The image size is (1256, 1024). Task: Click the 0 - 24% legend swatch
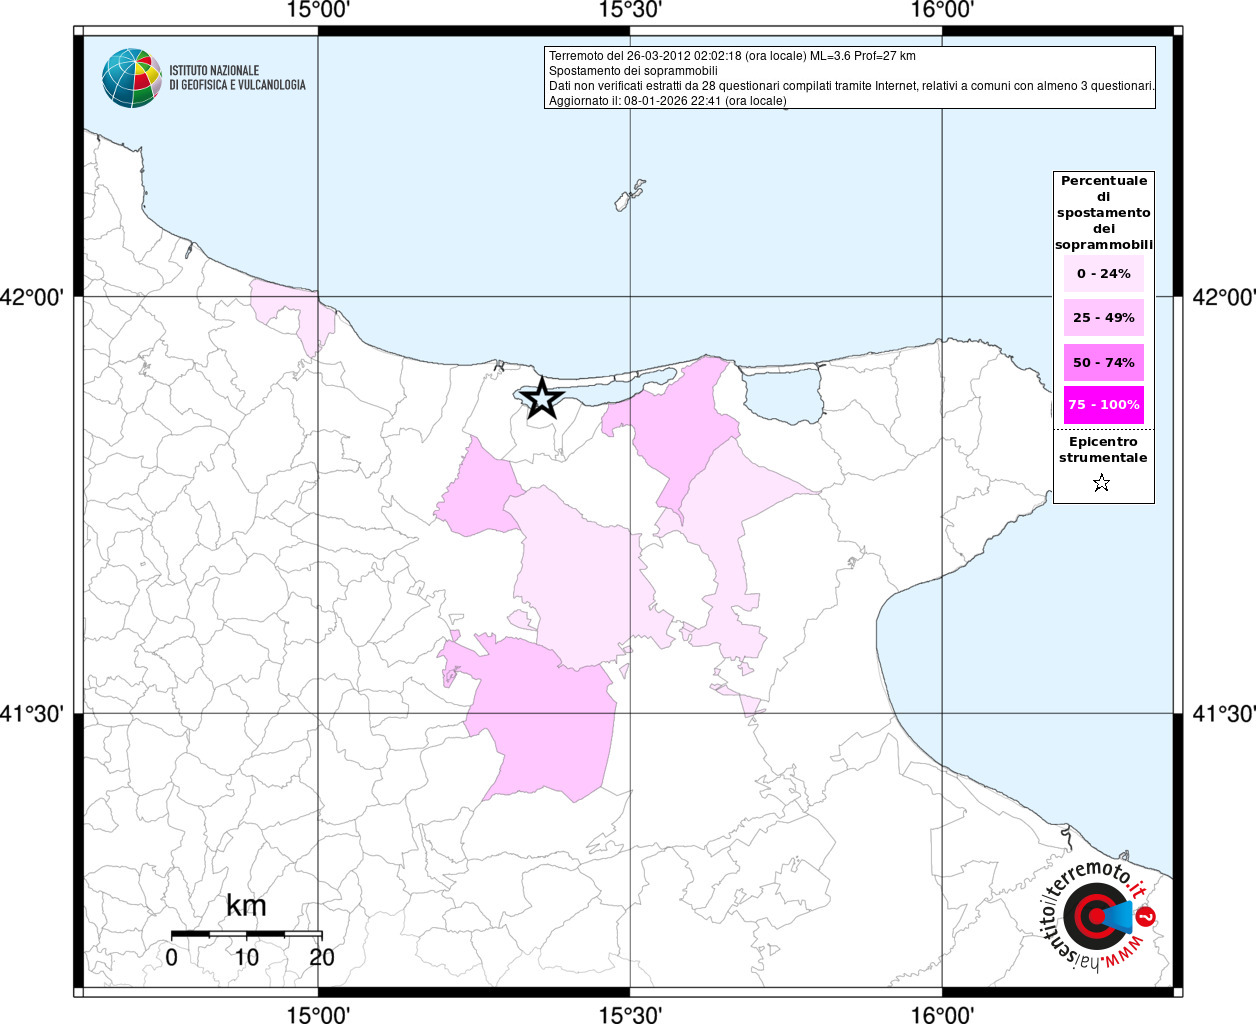tap(1104, 274)
